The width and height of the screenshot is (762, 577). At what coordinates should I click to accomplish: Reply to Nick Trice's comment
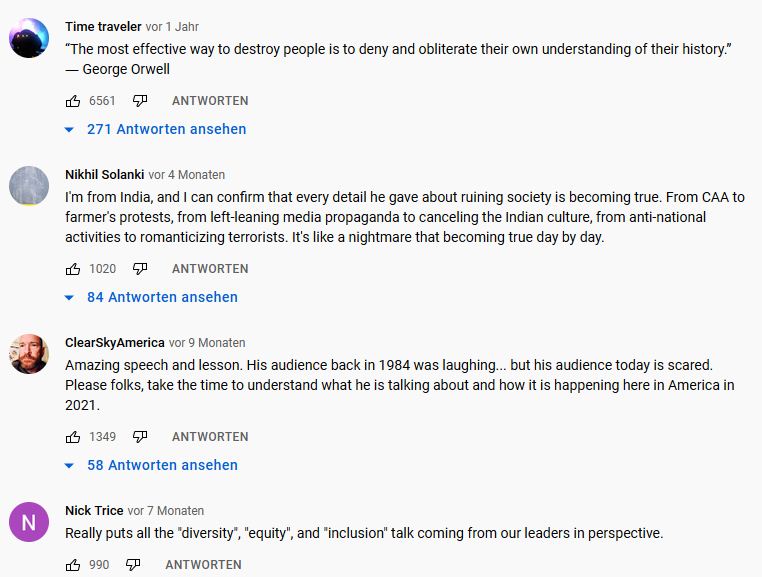[203, 565]
